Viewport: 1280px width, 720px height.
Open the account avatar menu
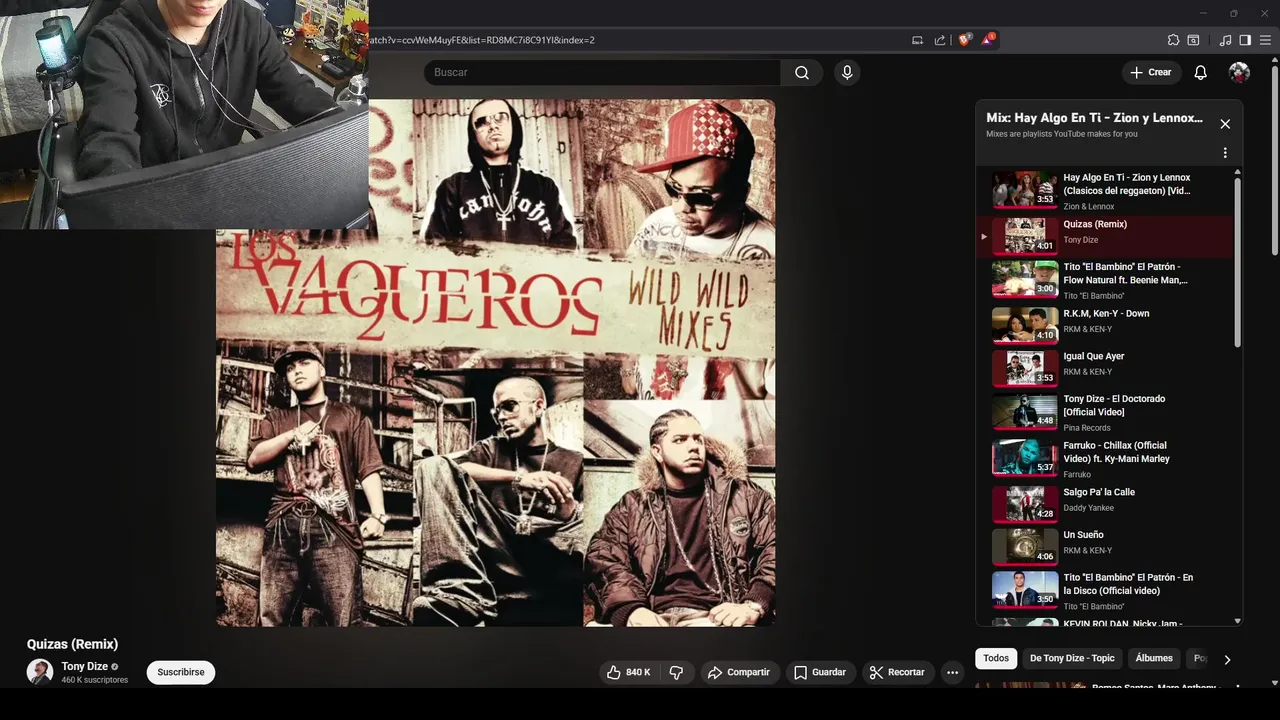click(x=1239, y=72)
